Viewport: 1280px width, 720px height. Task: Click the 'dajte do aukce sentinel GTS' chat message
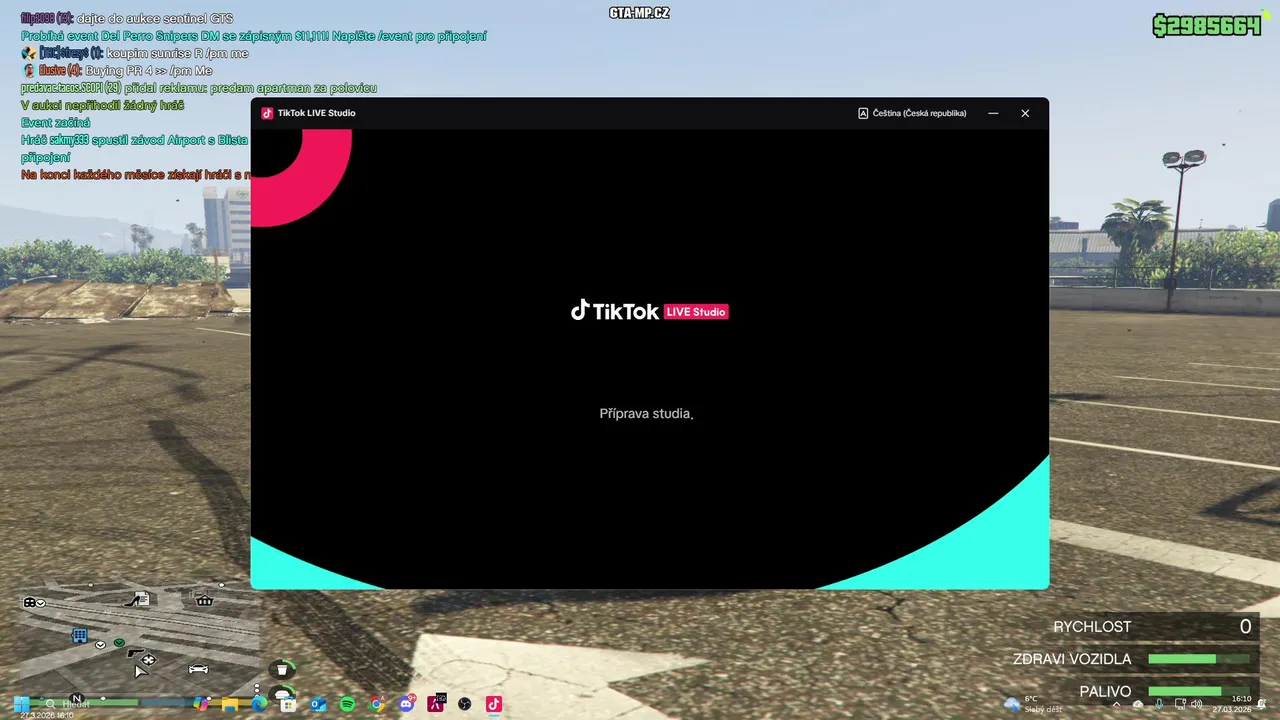(x=126, y=18)
